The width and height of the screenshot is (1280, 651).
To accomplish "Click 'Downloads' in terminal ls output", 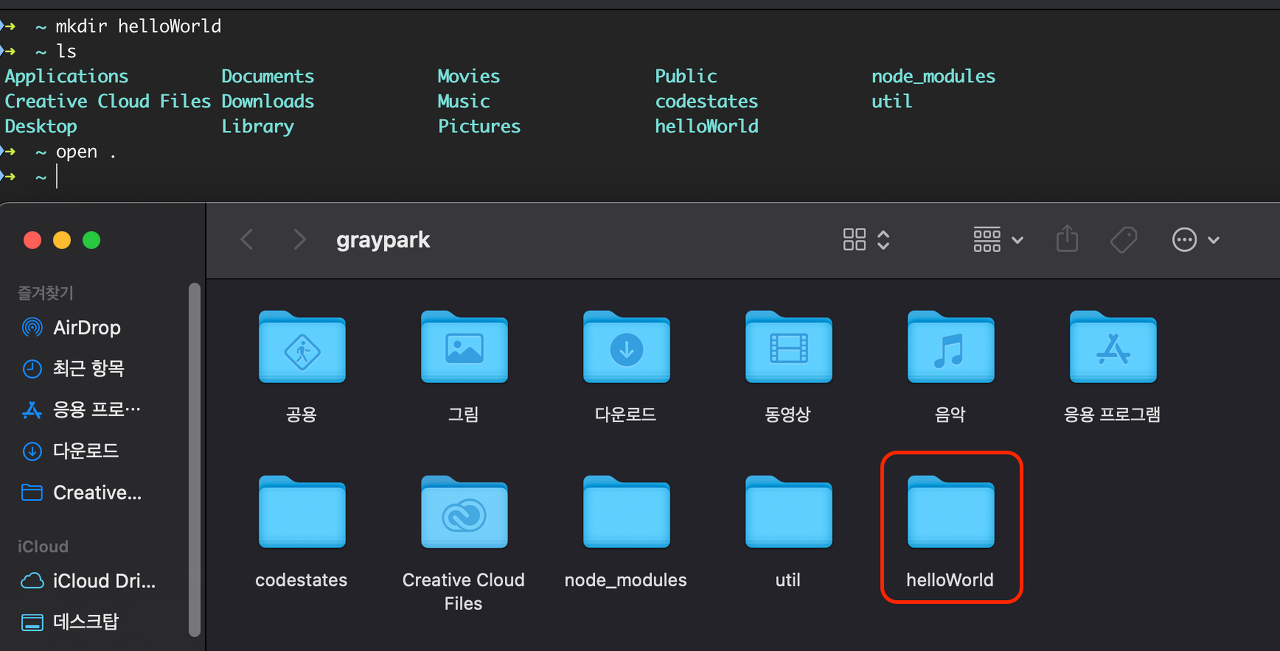I will click(267, 101).
